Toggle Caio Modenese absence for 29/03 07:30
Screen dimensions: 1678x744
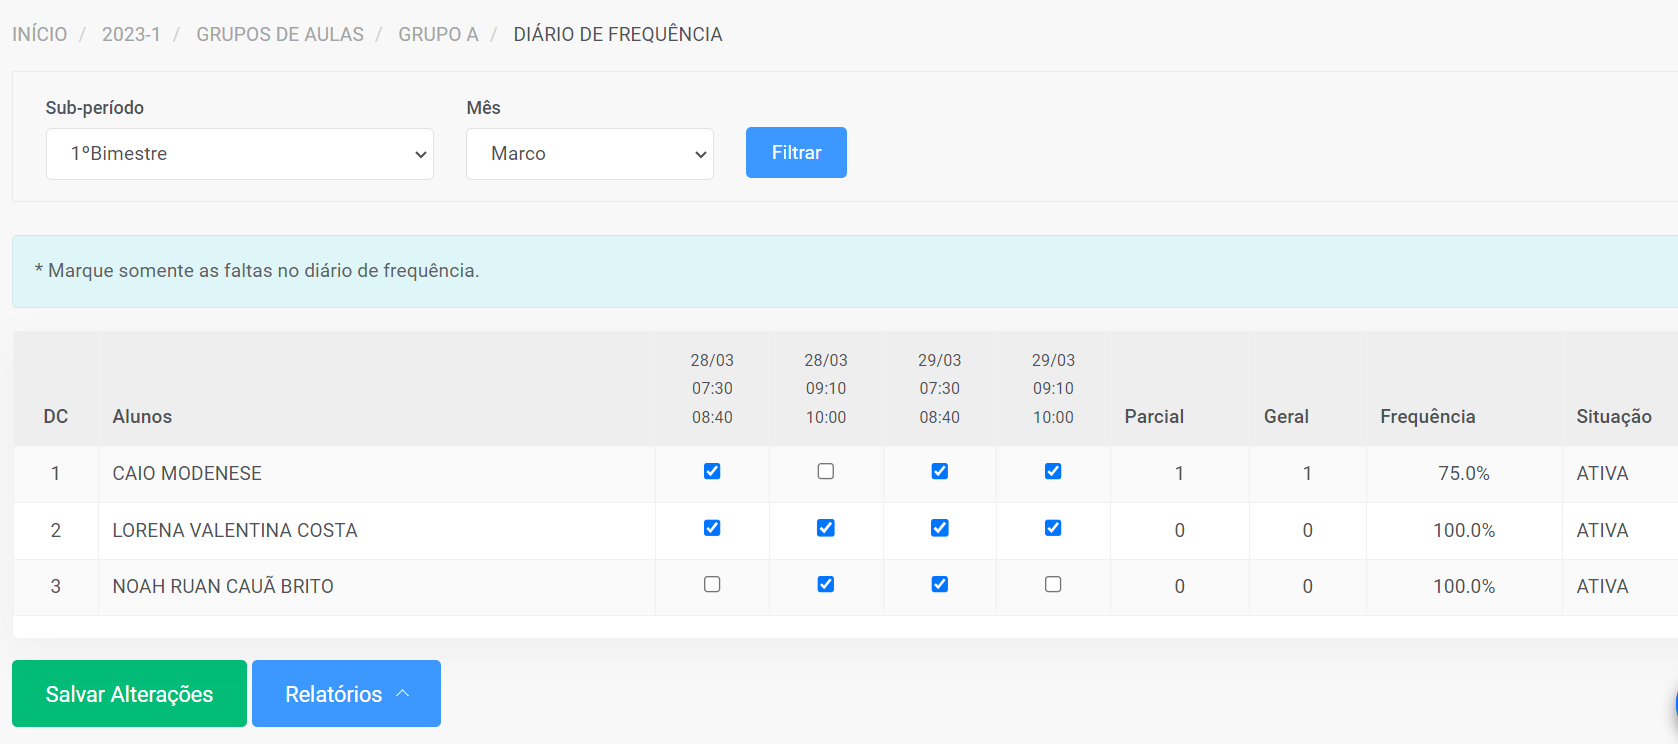940,471
